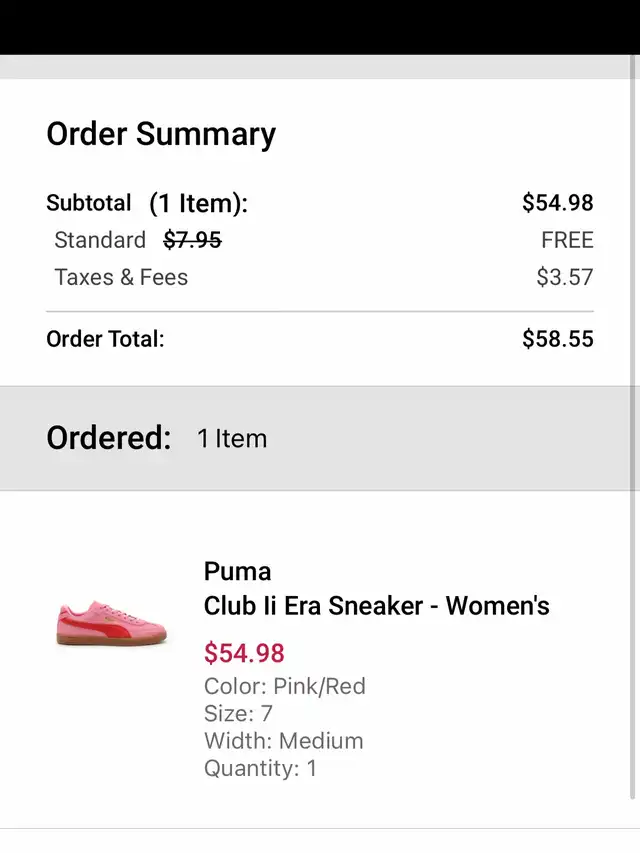Screen dimensions: 640x853
Task: Select the Color: Pink/Red detail
Action: [285, 686]
